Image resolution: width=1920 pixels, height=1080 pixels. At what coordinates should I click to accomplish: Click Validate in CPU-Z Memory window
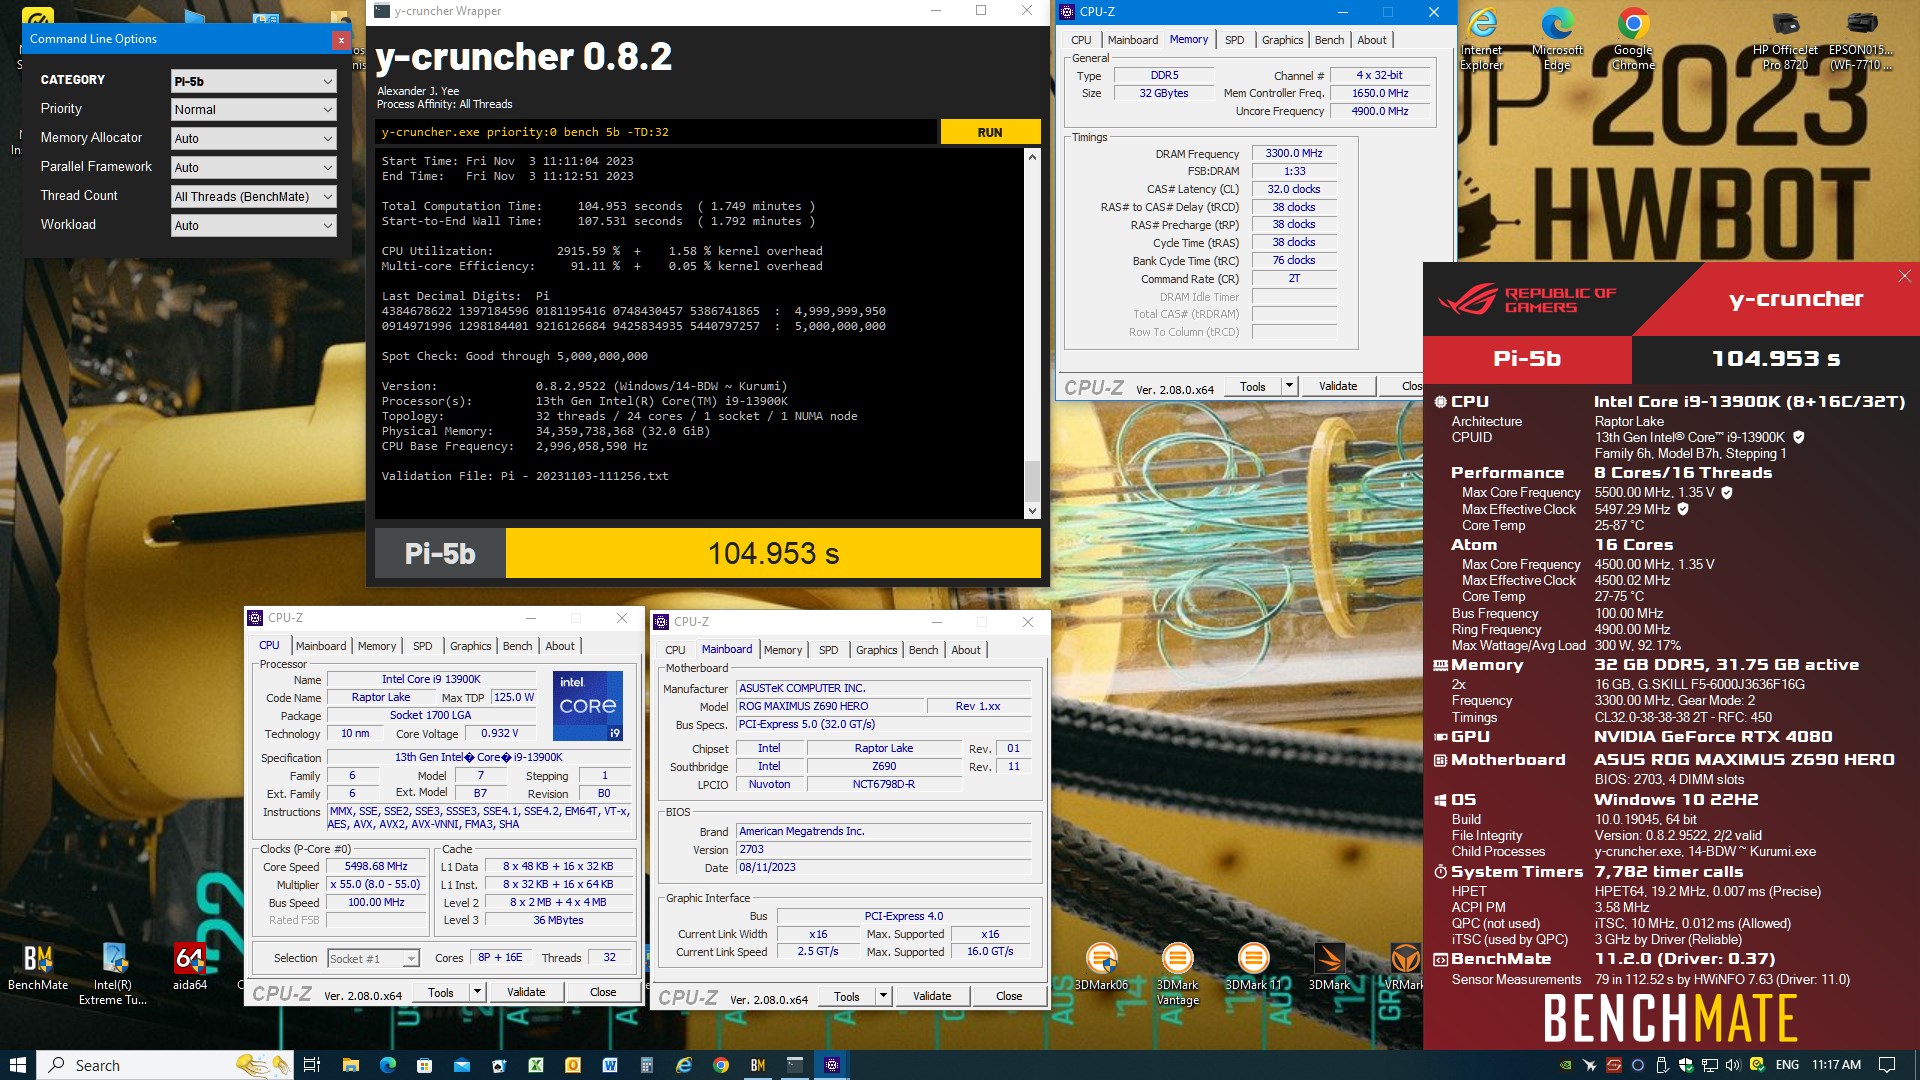(1338, 386)
